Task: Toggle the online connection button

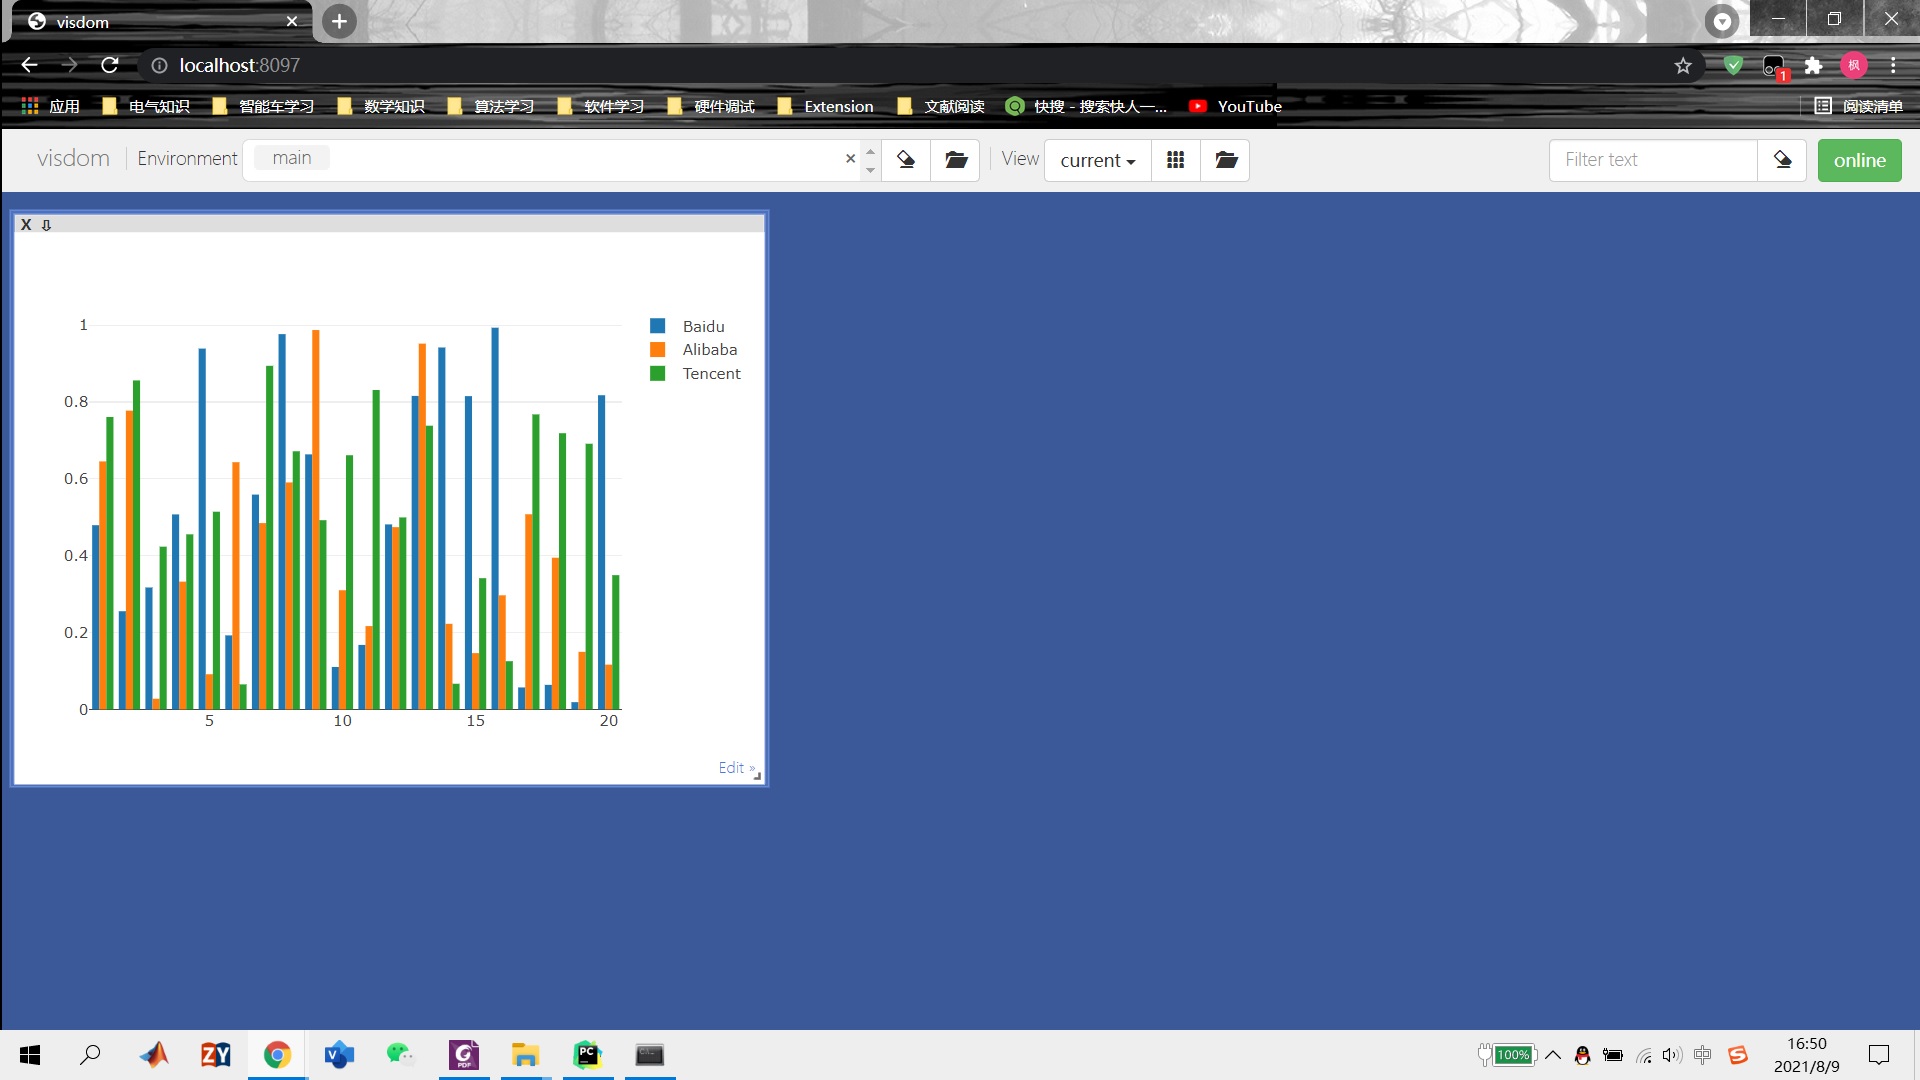Action: coord(1859,160)
